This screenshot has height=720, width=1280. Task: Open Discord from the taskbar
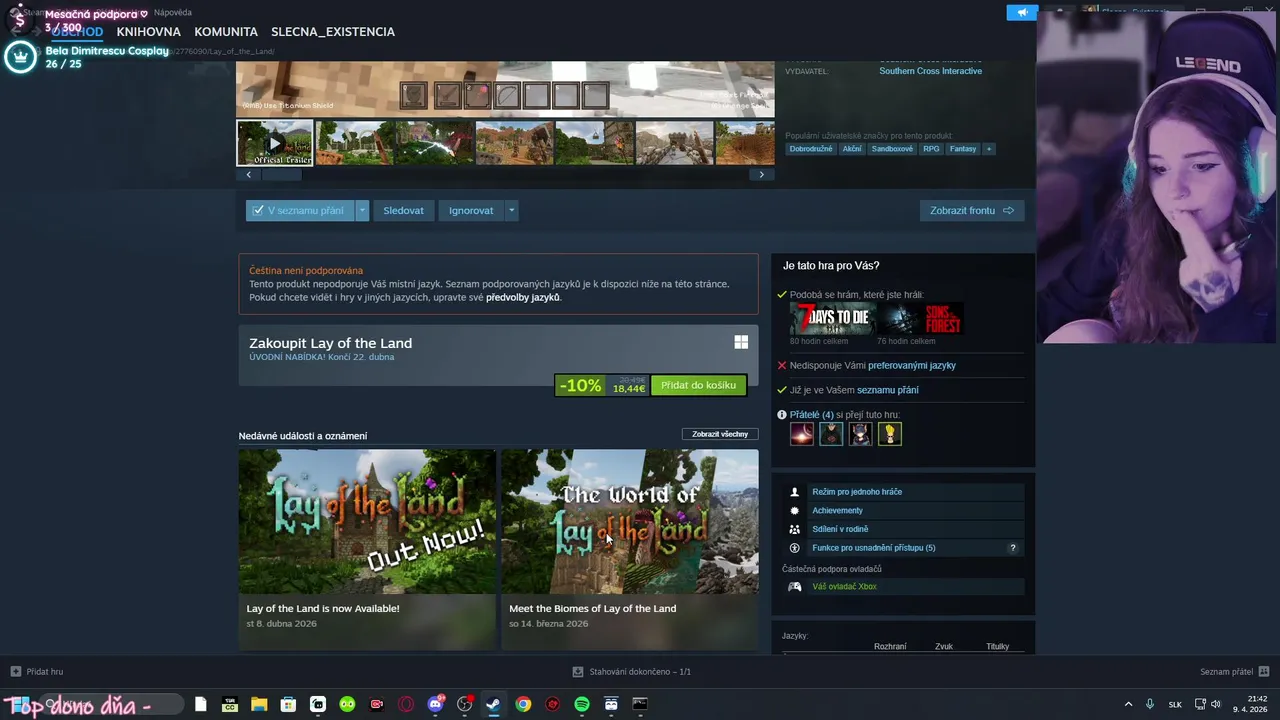coord(435,704)
